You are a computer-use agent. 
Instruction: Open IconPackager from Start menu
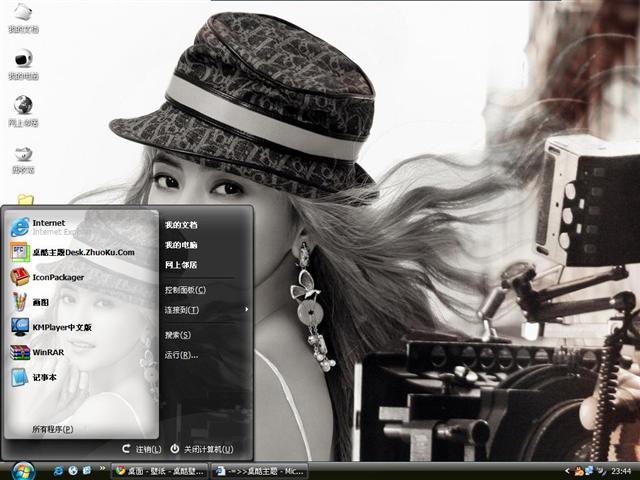coord(82,277)
